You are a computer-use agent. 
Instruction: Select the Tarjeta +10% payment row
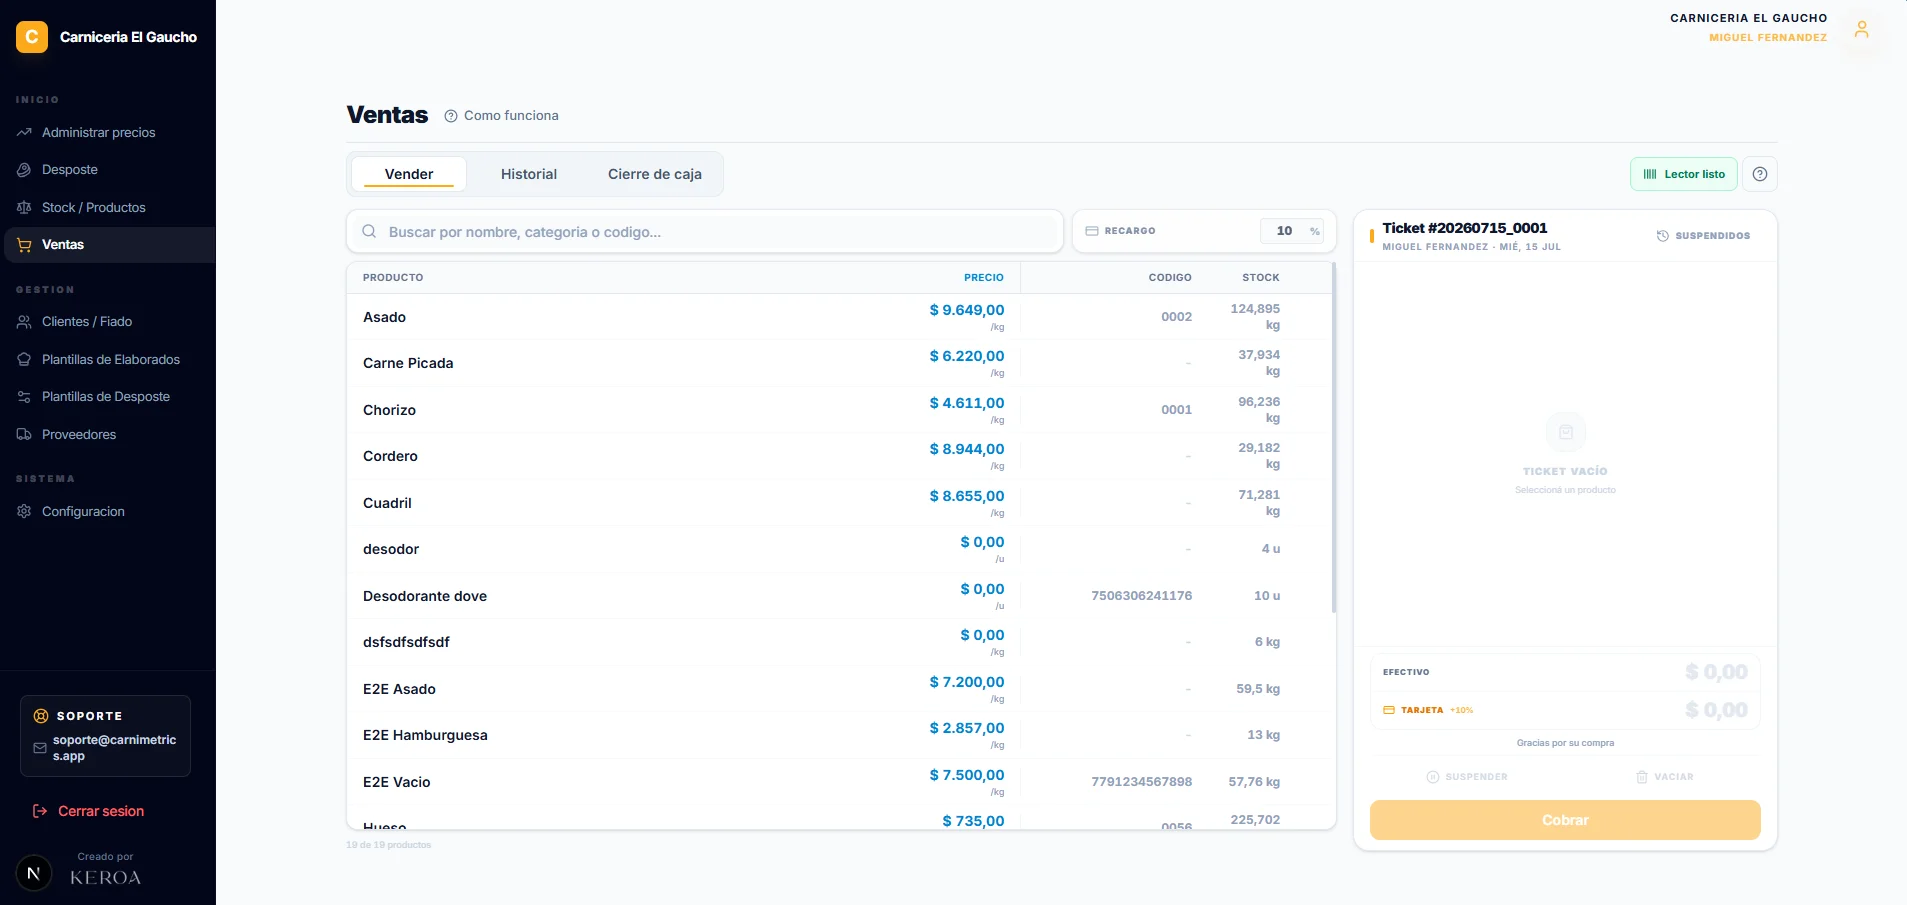click(x=1565, y=710)
